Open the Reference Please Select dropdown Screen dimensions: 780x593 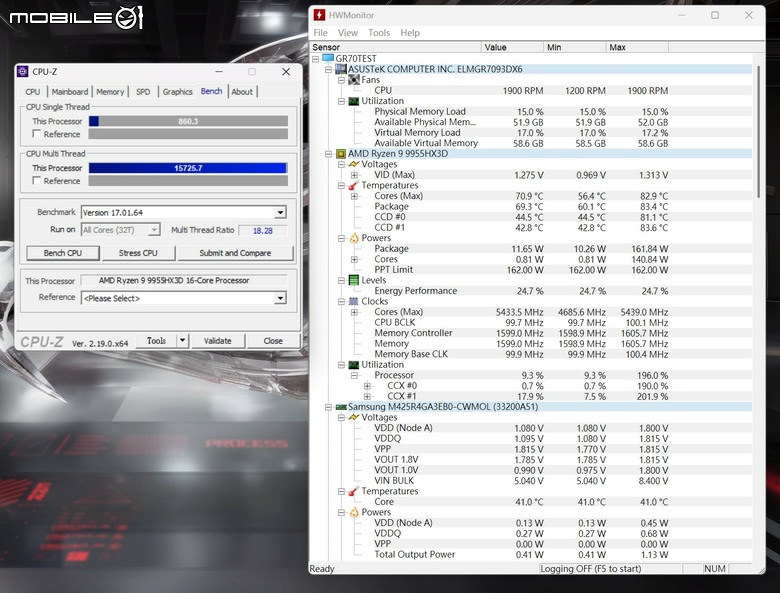click(x=281, y=298)
